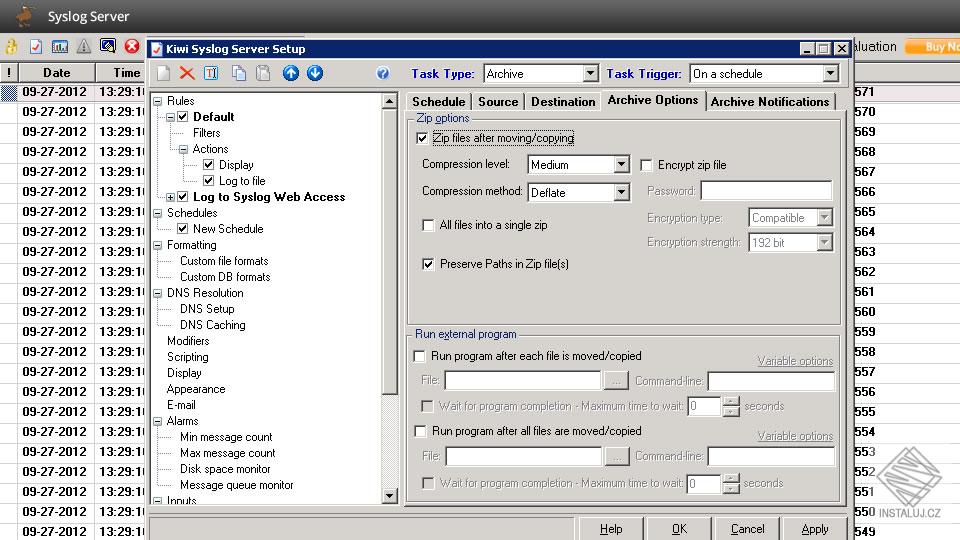Open the Compression level dropdown
The width and height of the screenshot is (960, 540).
pyautogui.click(x=621, y=164)
